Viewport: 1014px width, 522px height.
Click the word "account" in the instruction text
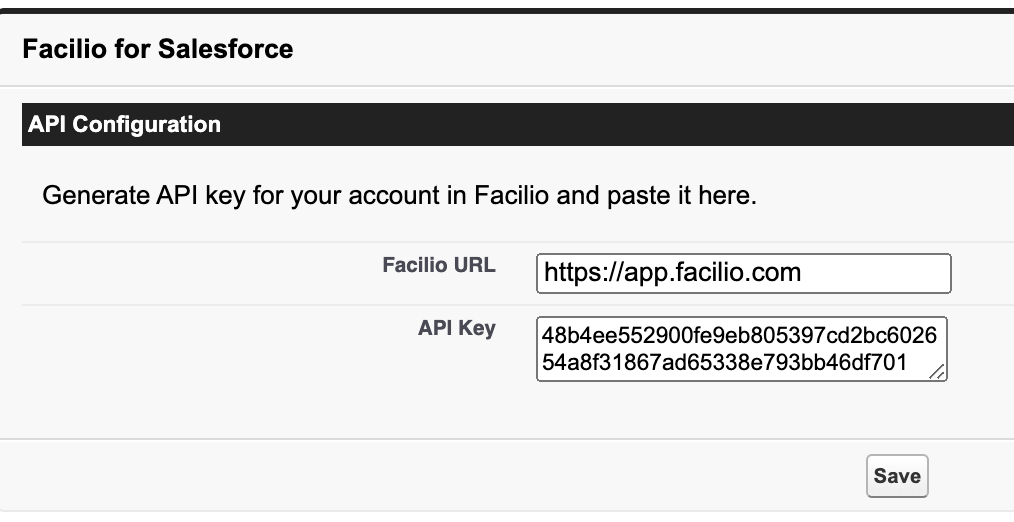[401, 195]
